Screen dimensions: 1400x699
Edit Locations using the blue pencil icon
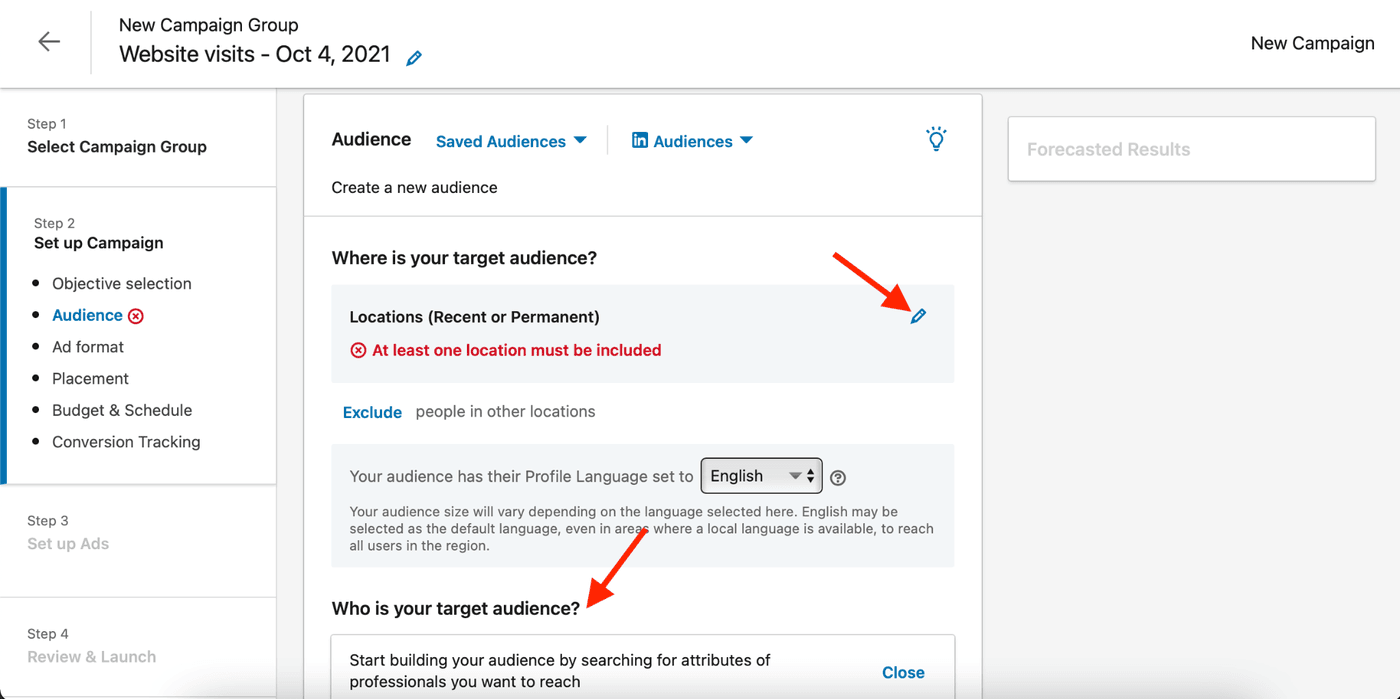coord(919,316)
